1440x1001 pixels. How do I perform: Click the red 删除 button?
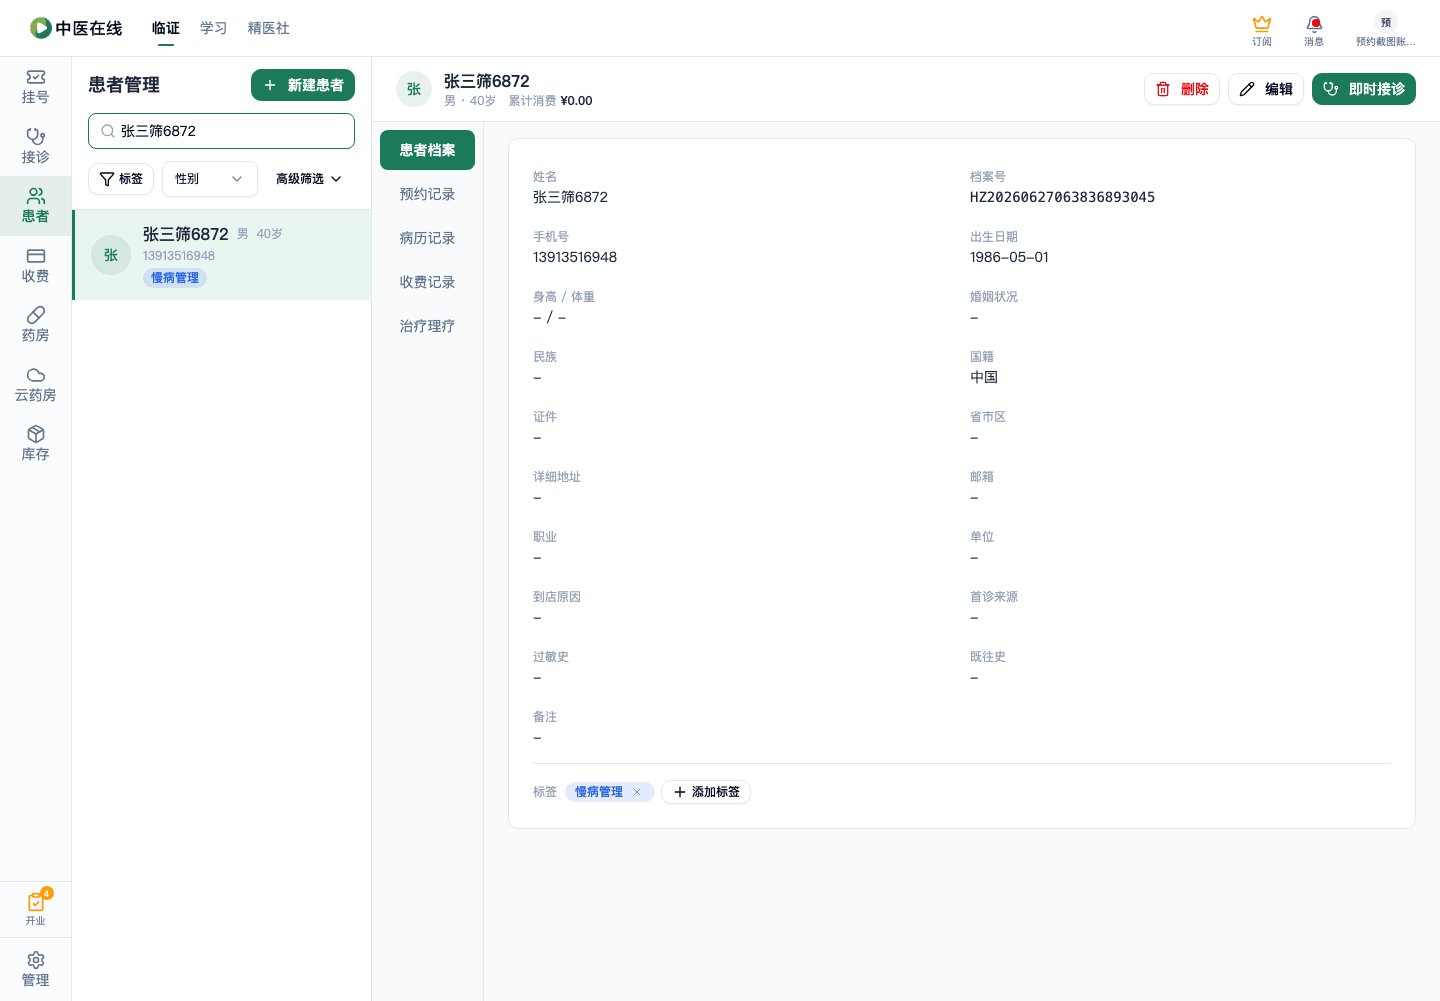1182,89
